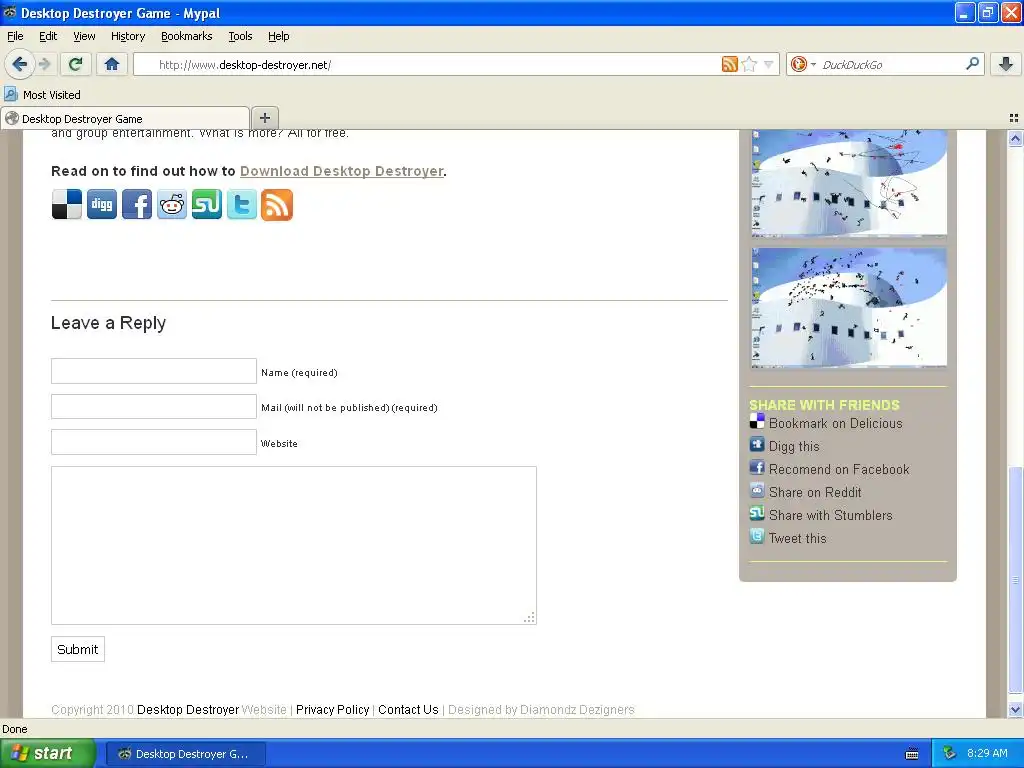Open the Windows Start menu
Viewport: 1024px width, 768px height.
pos(48,754)
